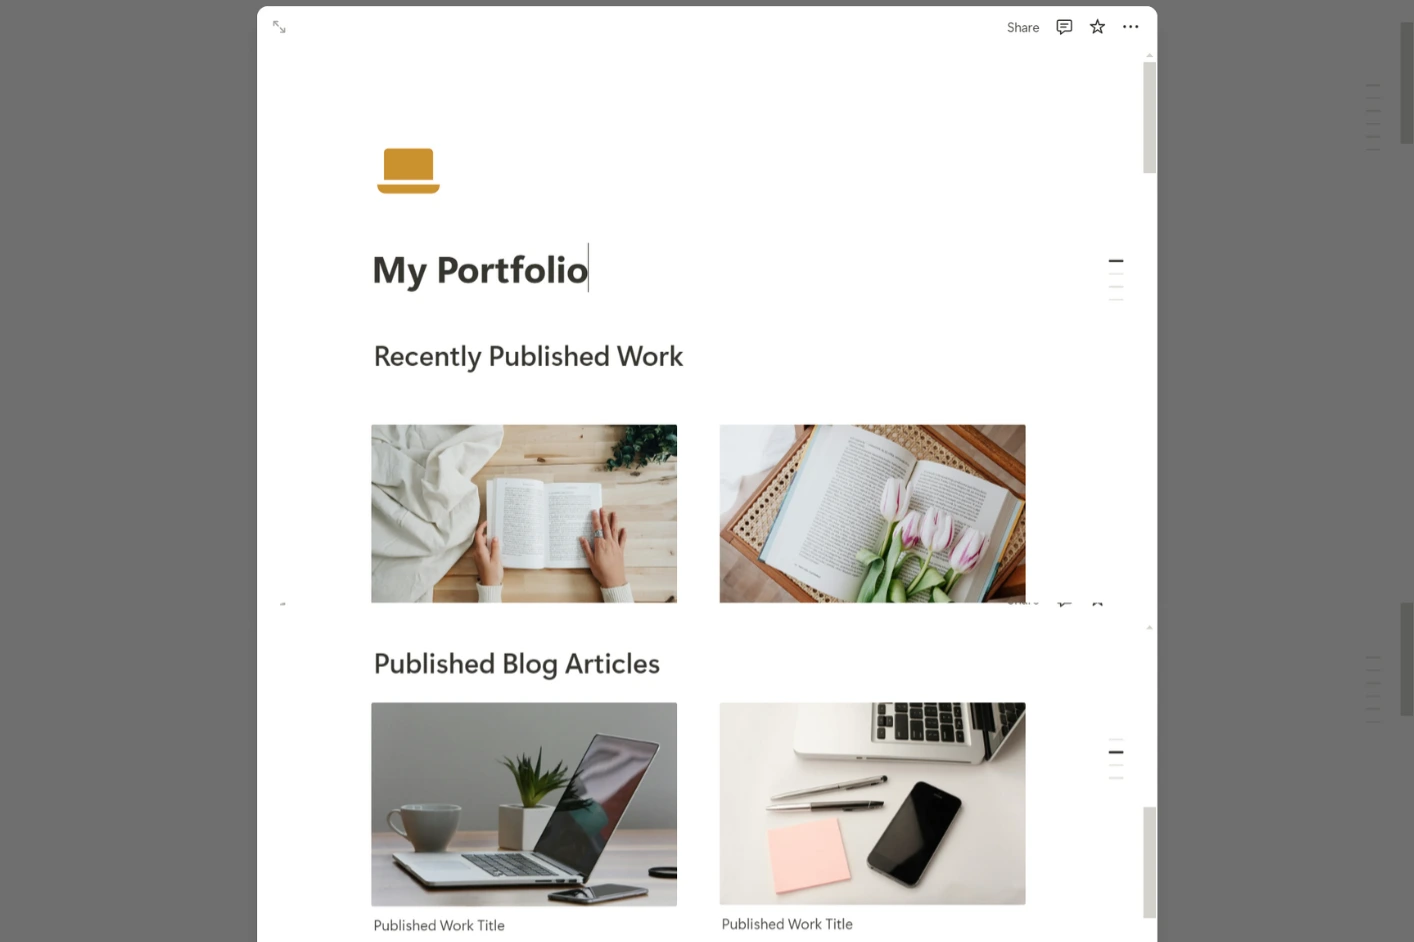Image resolution: width=1414 pixels, height=942 pixels.
Task: Click Published Work Title under laptop image
Action: (x=439, y=926)
